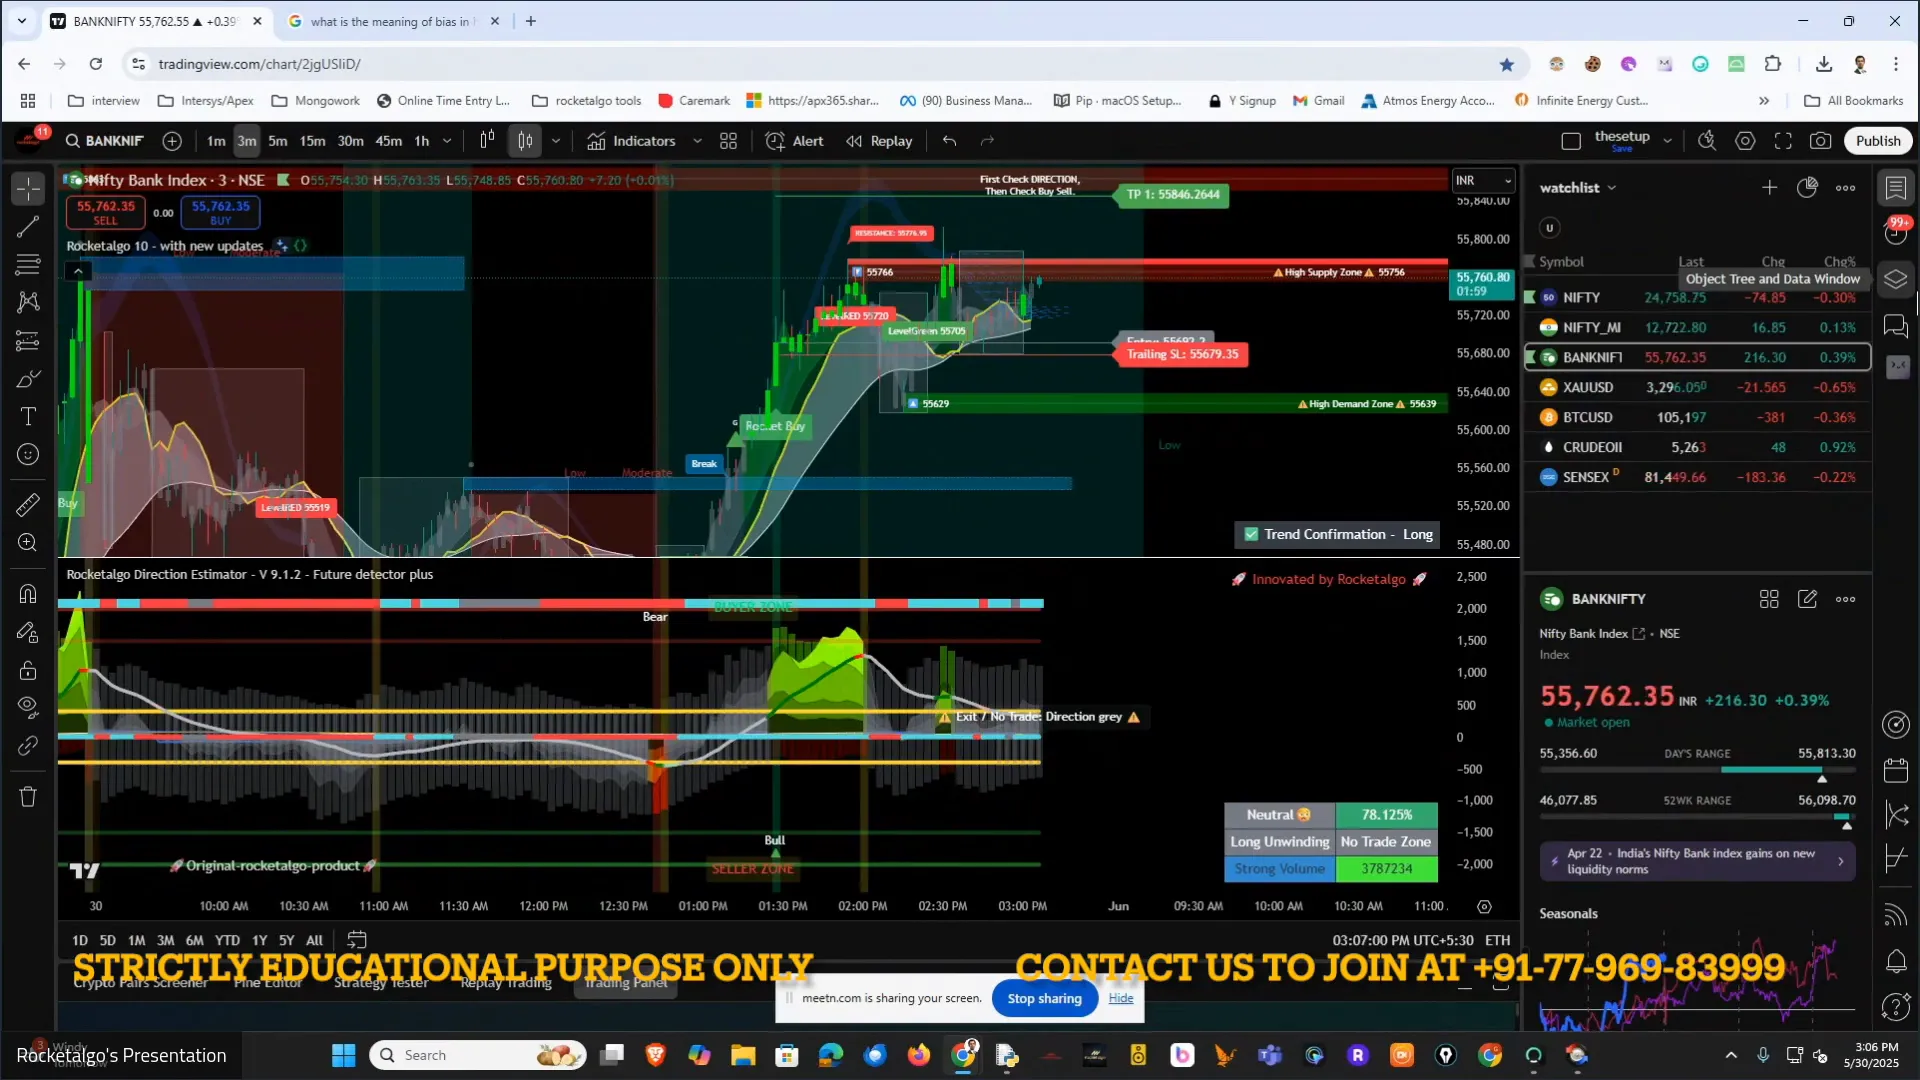Expand hidden bookmarks chevron
The image size is (1920, 1080).
point(1764,101)
